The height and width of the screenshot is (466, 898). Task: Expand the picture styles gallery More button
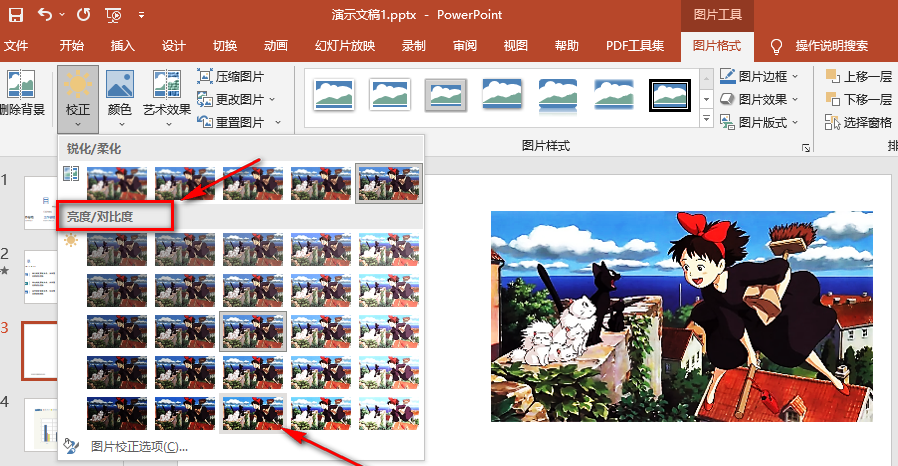(x=707, y=119)
